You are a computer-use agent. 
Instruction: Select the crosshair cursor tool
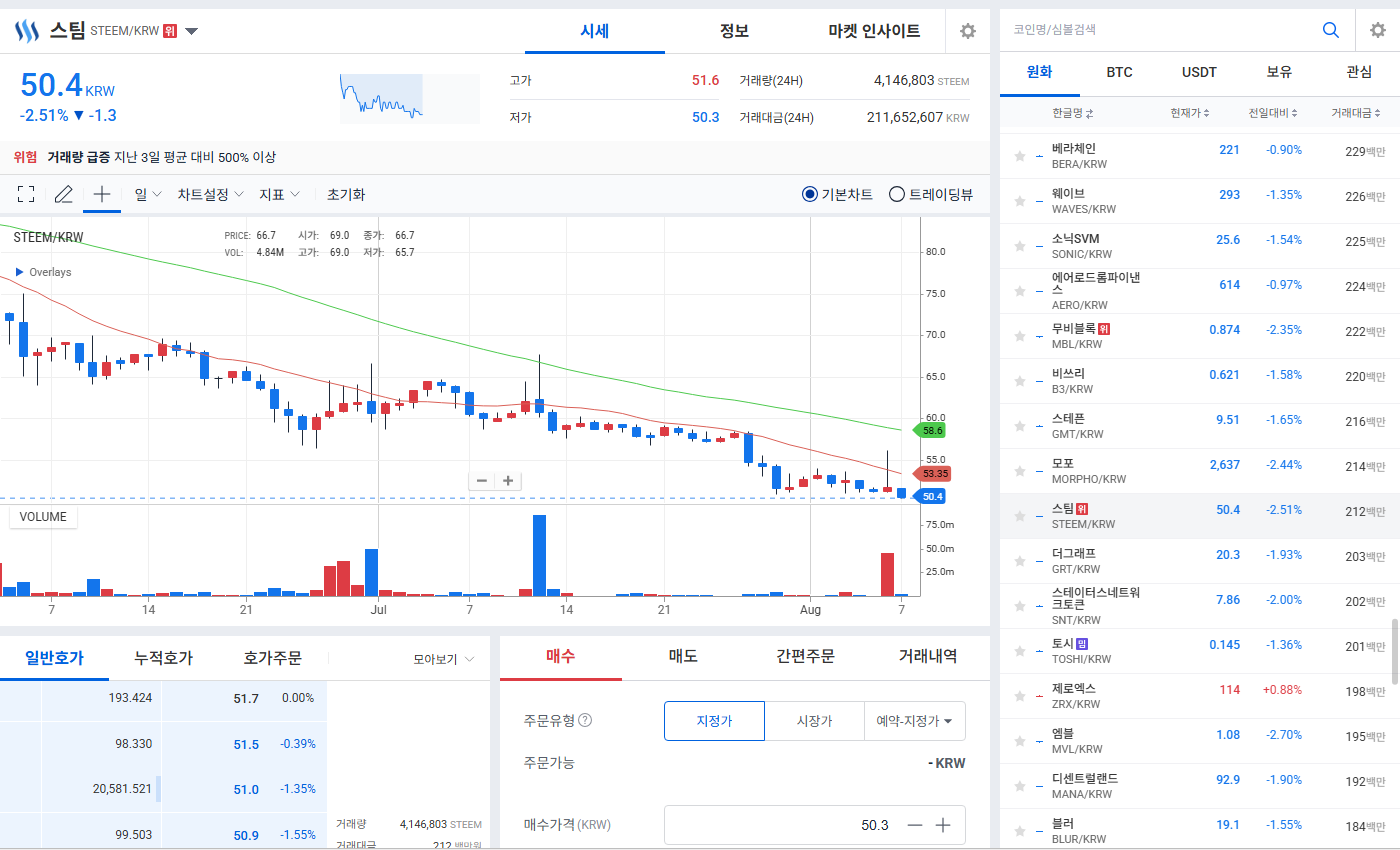click(101, 194)
